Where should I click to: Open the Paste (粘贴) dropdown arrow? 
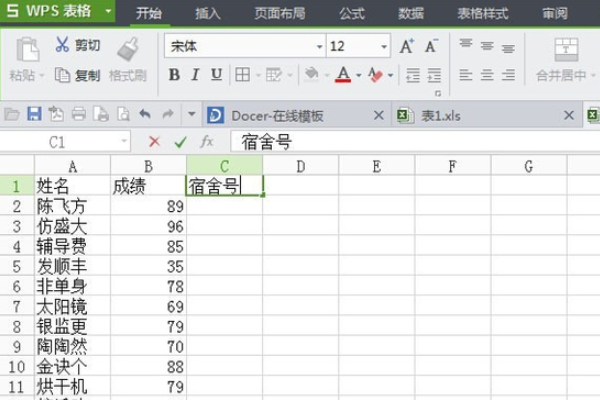[41, 75]
